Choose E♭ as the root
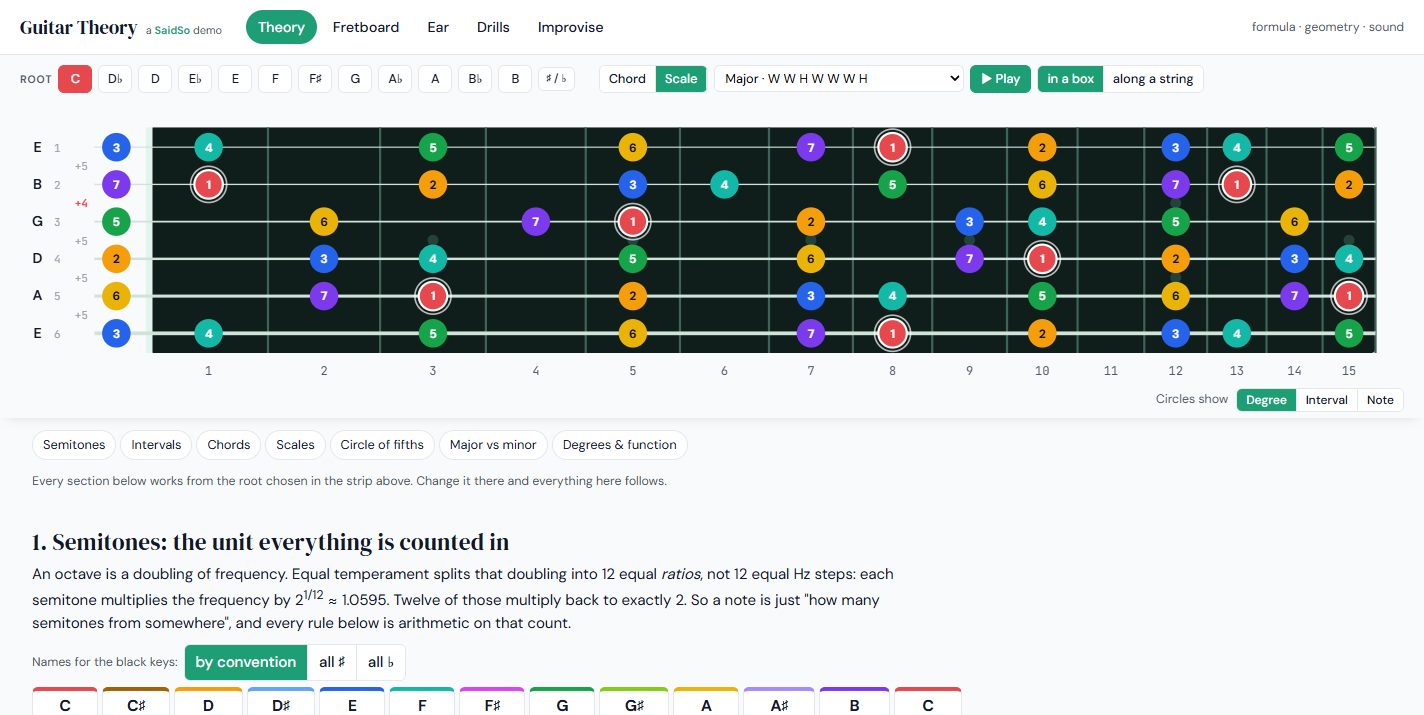This screenshot has height=715, width=1424. tap(195, 79)
